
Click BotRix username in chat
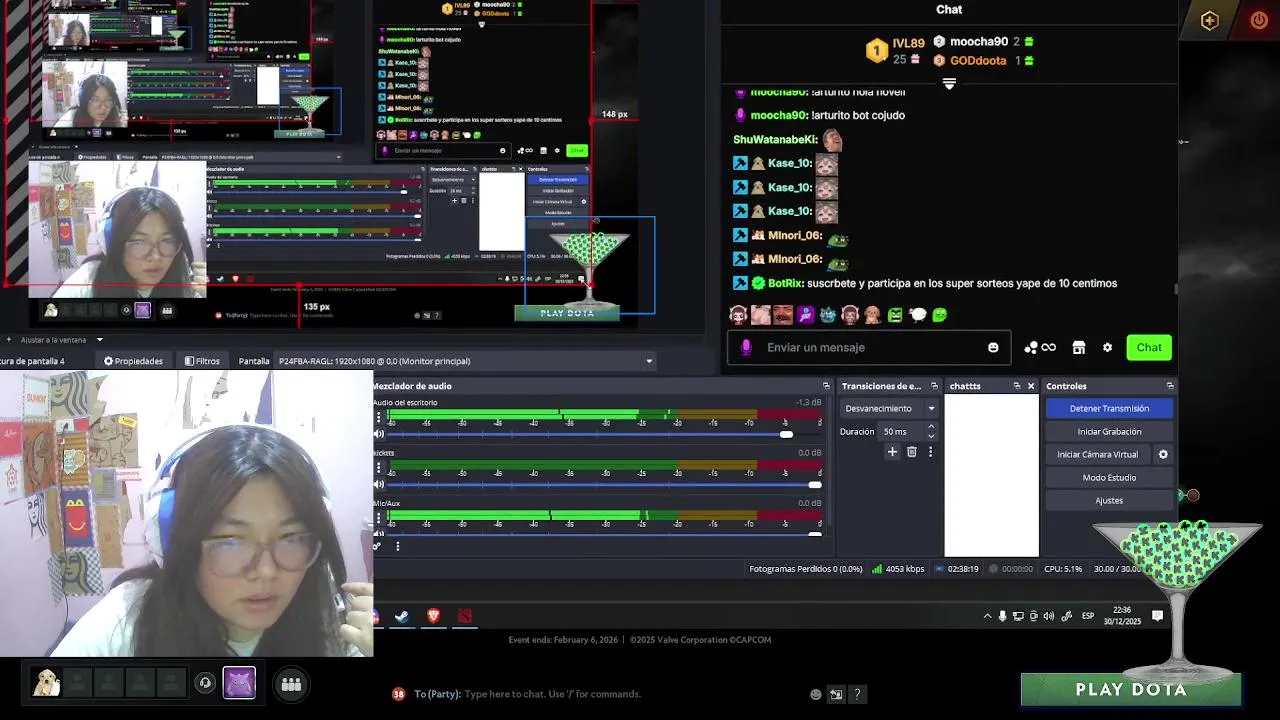[x=785, y=283]
